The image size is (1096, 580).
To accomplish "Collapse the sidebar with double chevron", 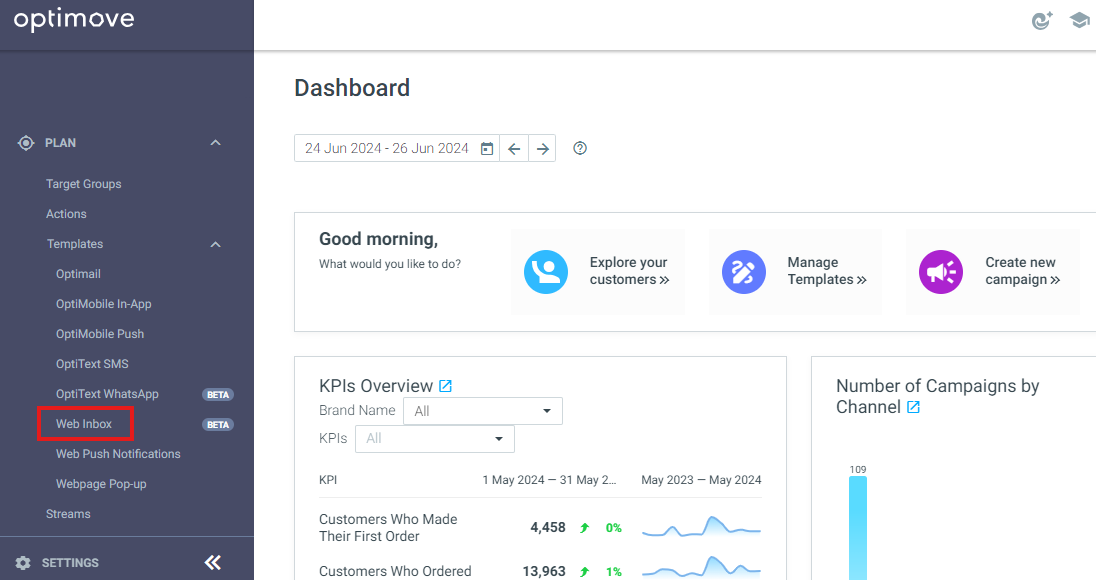I will pos(212,562).
